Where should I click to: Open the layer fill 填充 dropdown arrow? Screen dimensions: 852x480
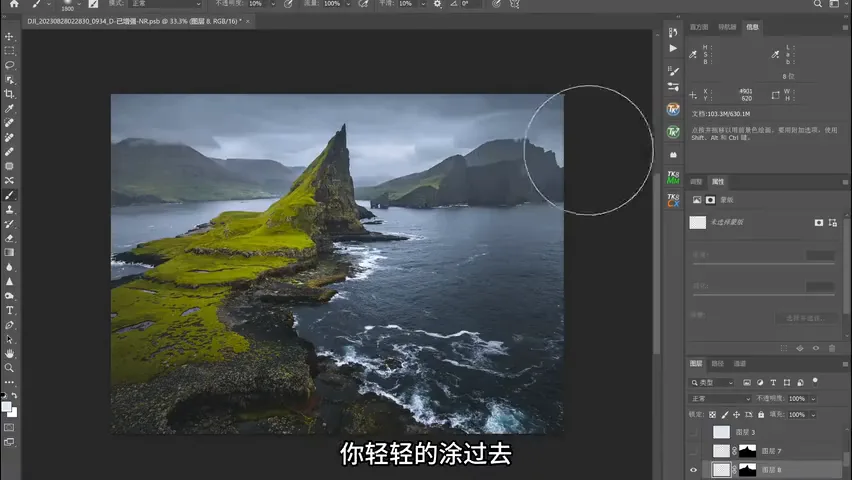[813, 415]
